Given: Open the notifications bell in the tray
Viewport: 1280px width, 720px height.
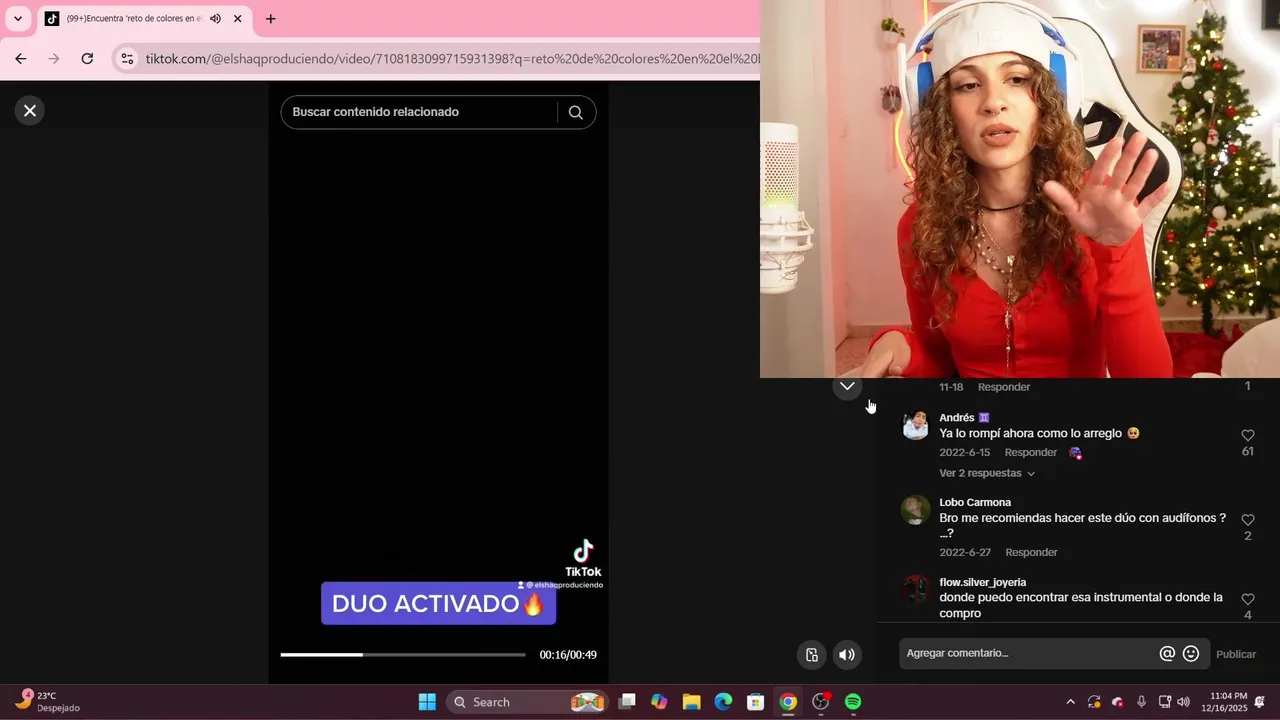Looking at the screenshot, I should 1260,702.
